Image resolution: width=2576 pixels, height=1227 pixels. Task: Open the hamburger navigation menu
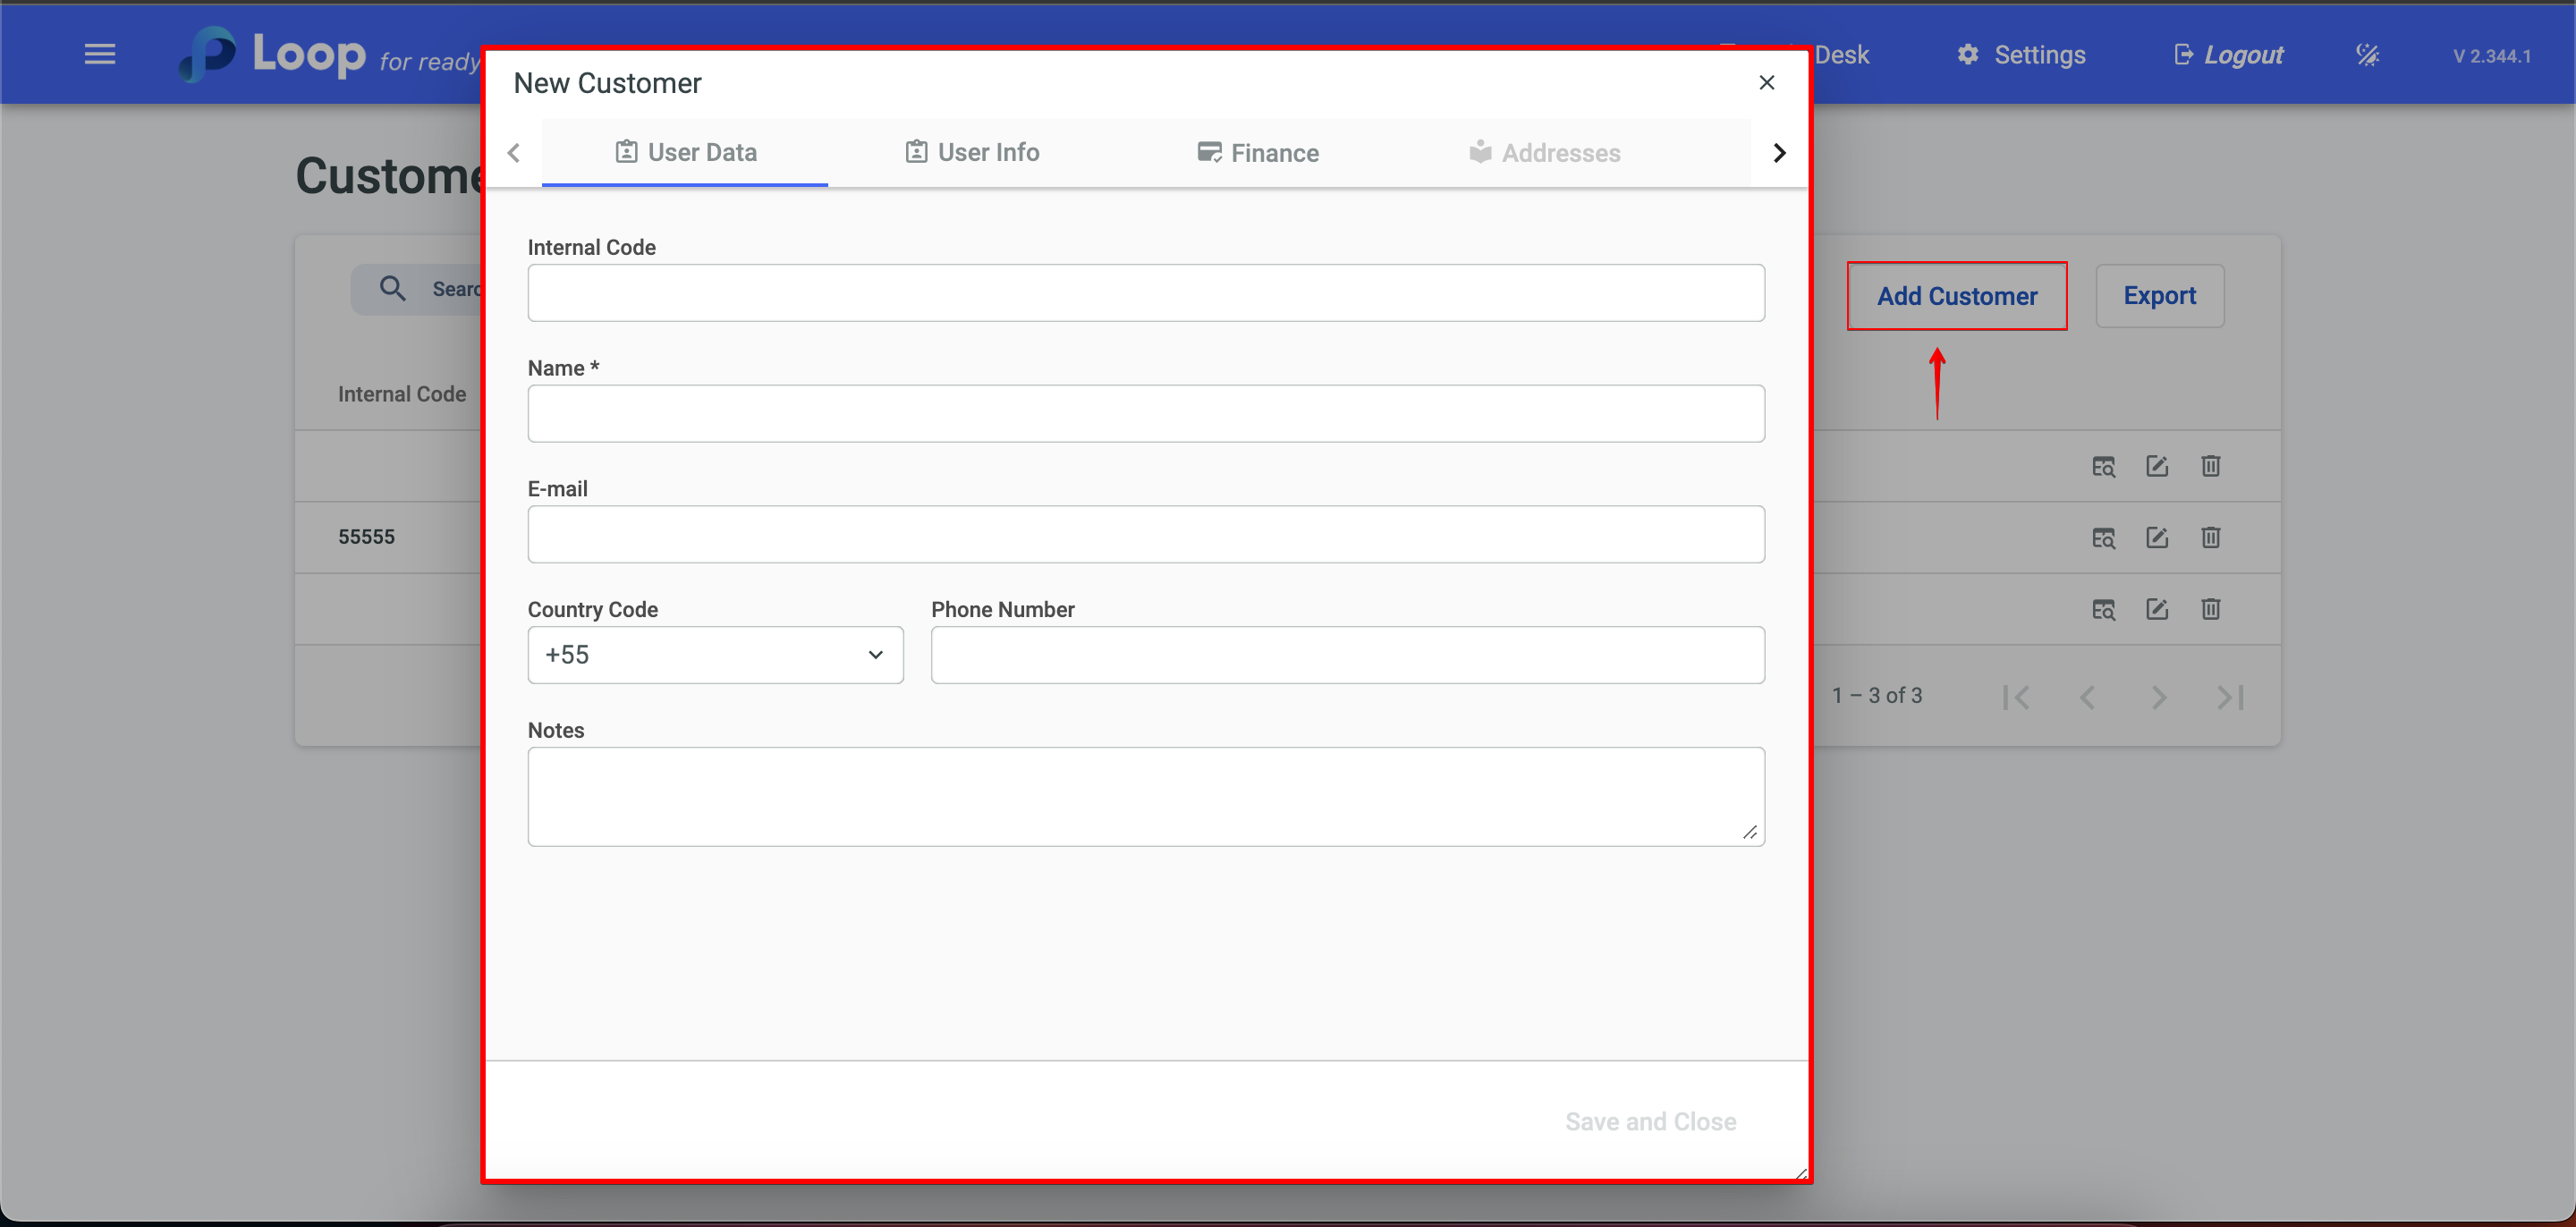(x=100, y=54)
